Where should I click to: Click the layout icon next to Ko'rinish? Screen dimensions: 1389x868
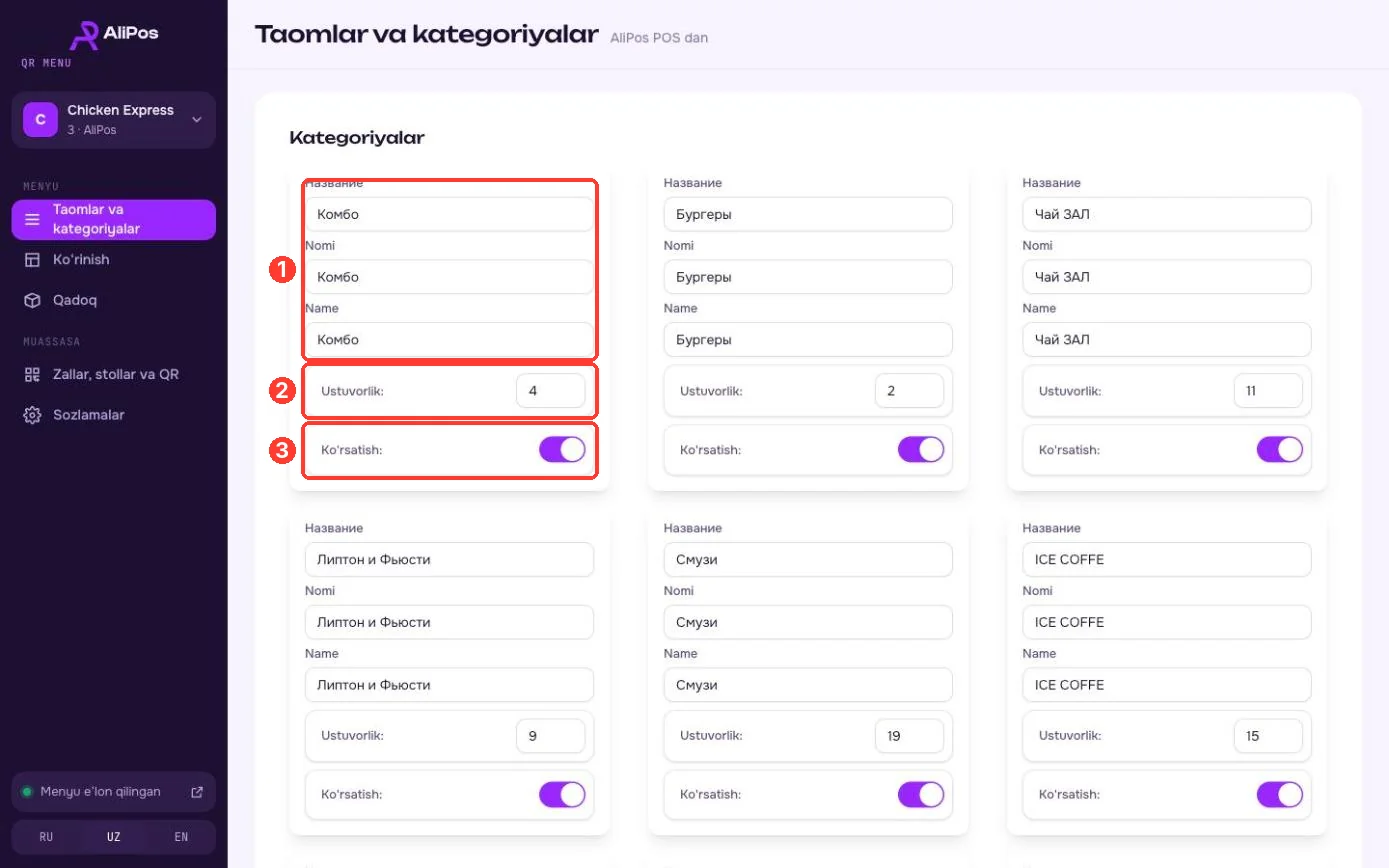click(32, 260)
